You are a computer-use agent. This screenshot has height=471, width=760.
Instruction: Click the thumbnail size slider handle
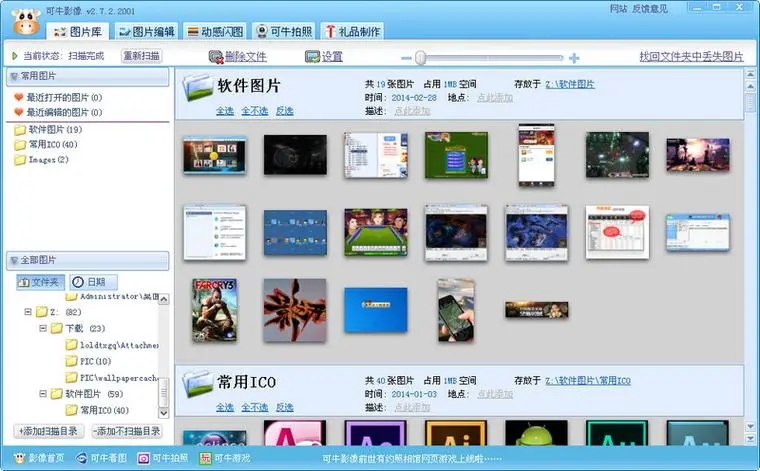[x=420, y=57]
